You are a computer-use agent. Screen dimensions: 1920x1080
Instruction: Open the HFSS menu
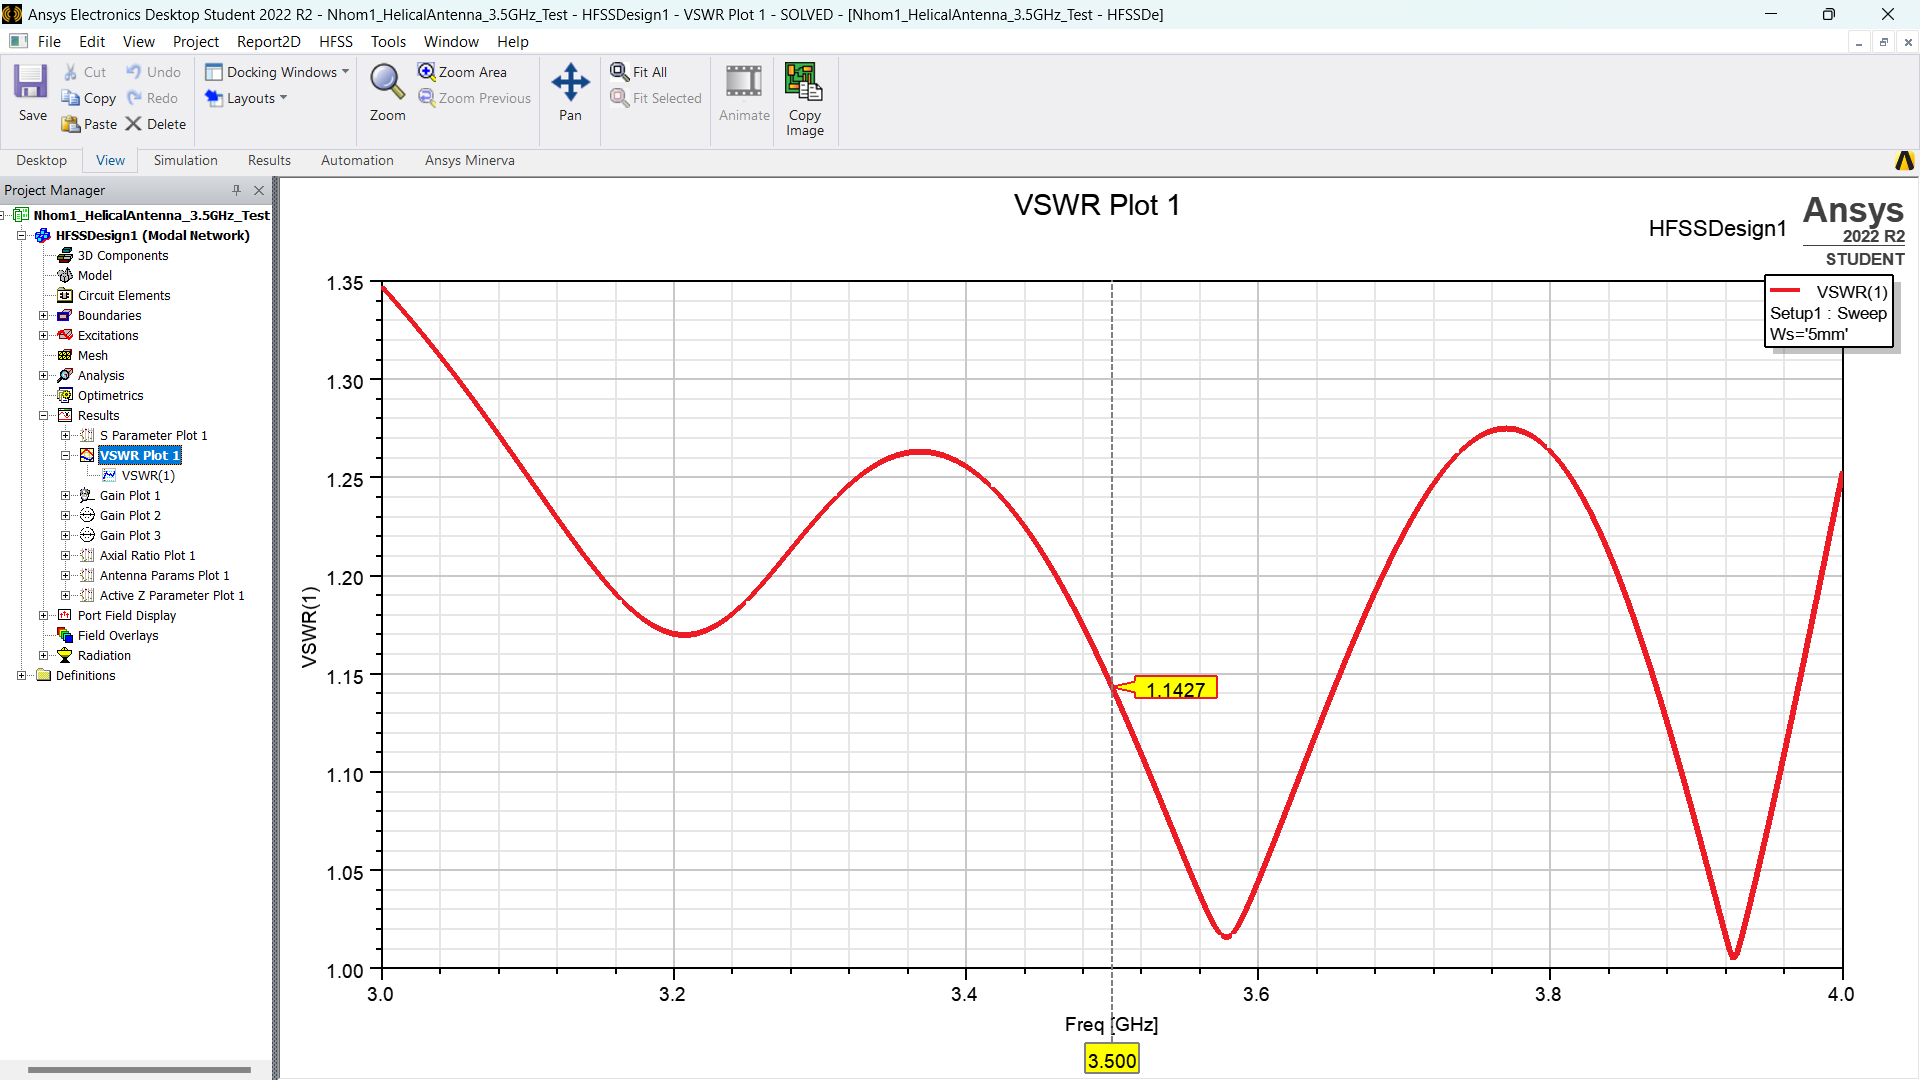336,41
